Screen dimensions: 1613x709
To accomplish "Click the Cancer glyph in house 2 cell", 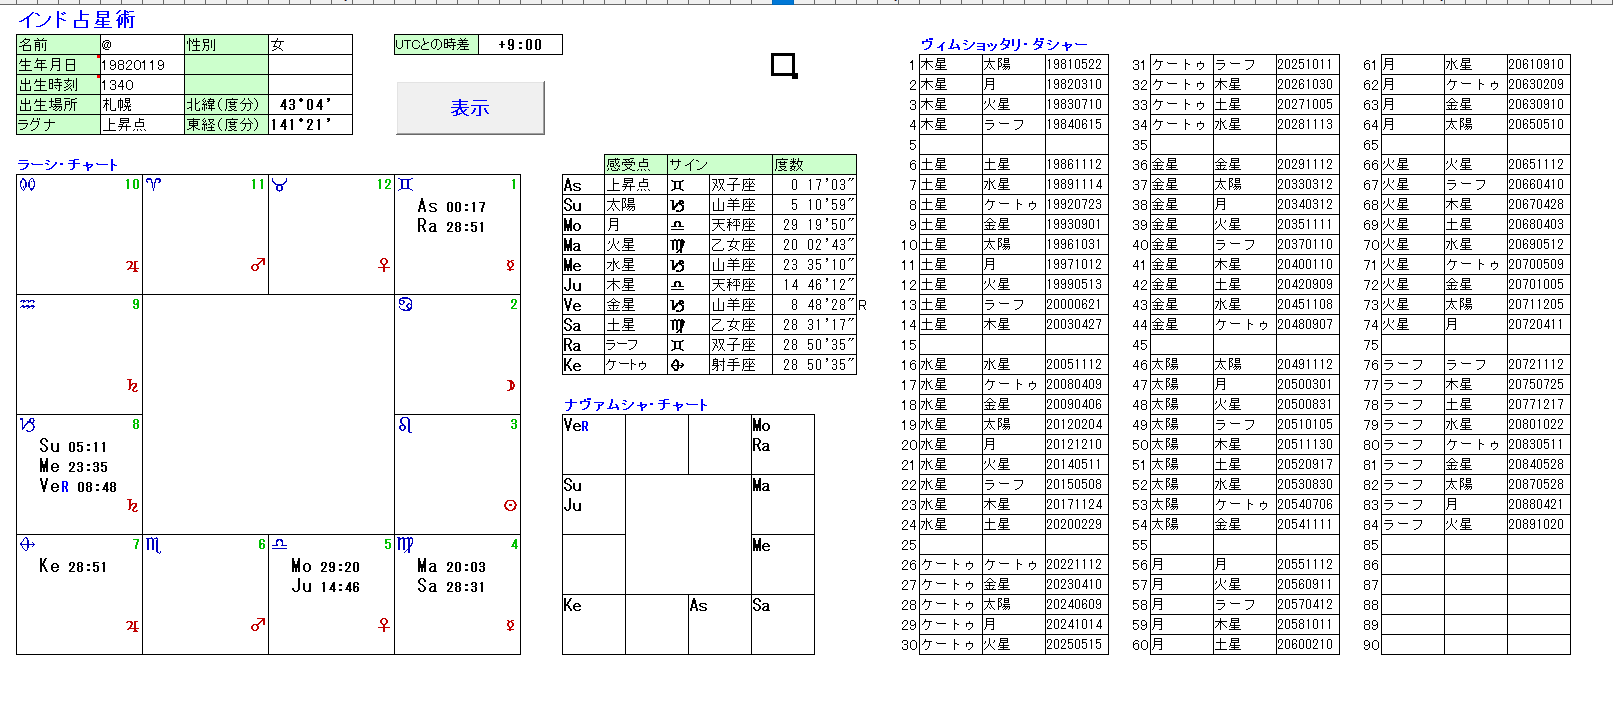I will coord(405,305).
